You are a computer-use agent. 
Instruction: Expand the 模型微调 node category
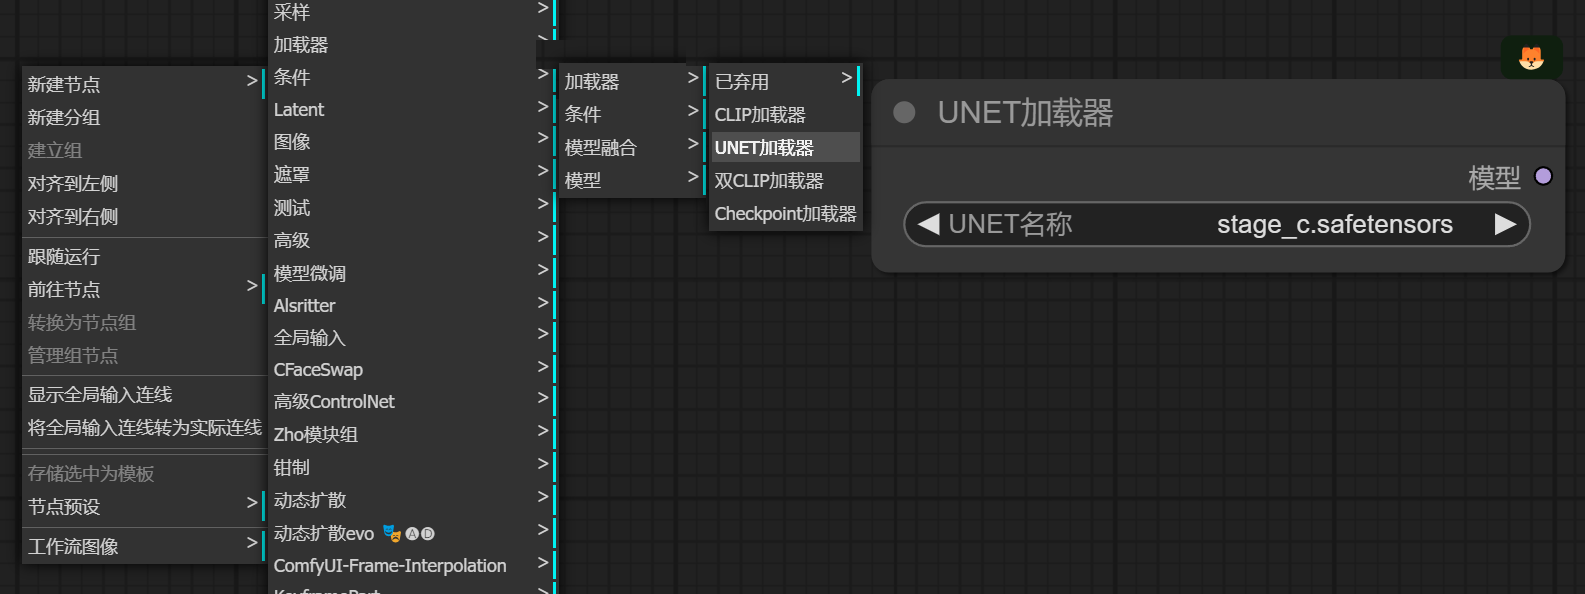click(411, 273)
